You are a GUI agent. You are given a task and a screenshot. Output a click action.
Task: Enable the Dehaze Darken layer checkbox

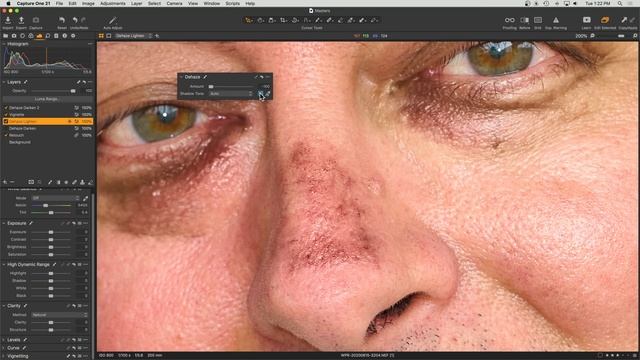[6, 129]
